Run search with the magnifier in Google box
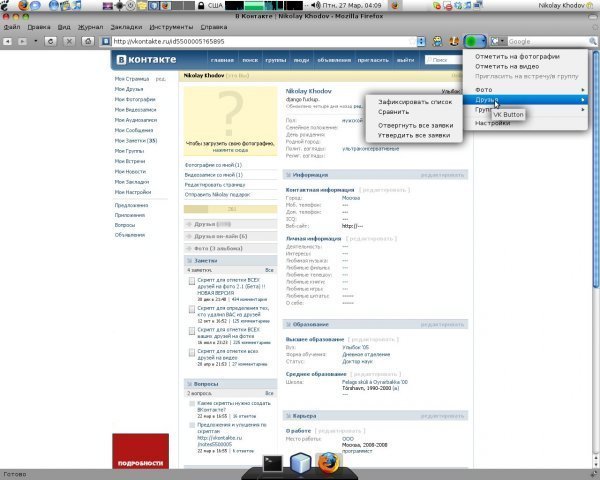Screen dimensions: 600x480 click(x=593, y=41)
